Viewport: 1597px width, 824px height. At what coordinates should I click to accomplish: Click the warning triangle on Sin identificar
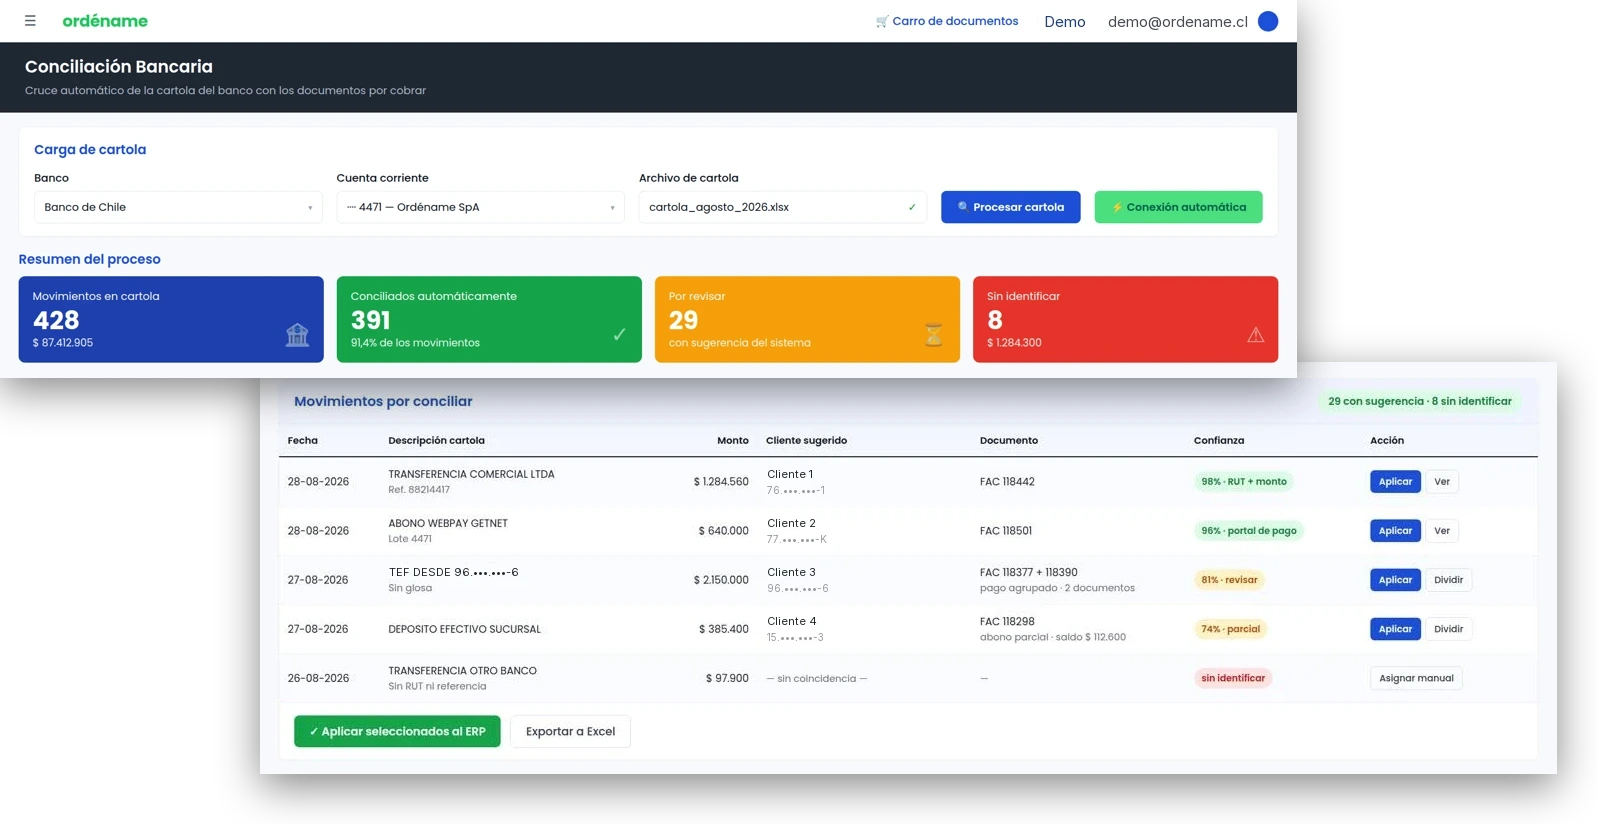pos(1256,335)
